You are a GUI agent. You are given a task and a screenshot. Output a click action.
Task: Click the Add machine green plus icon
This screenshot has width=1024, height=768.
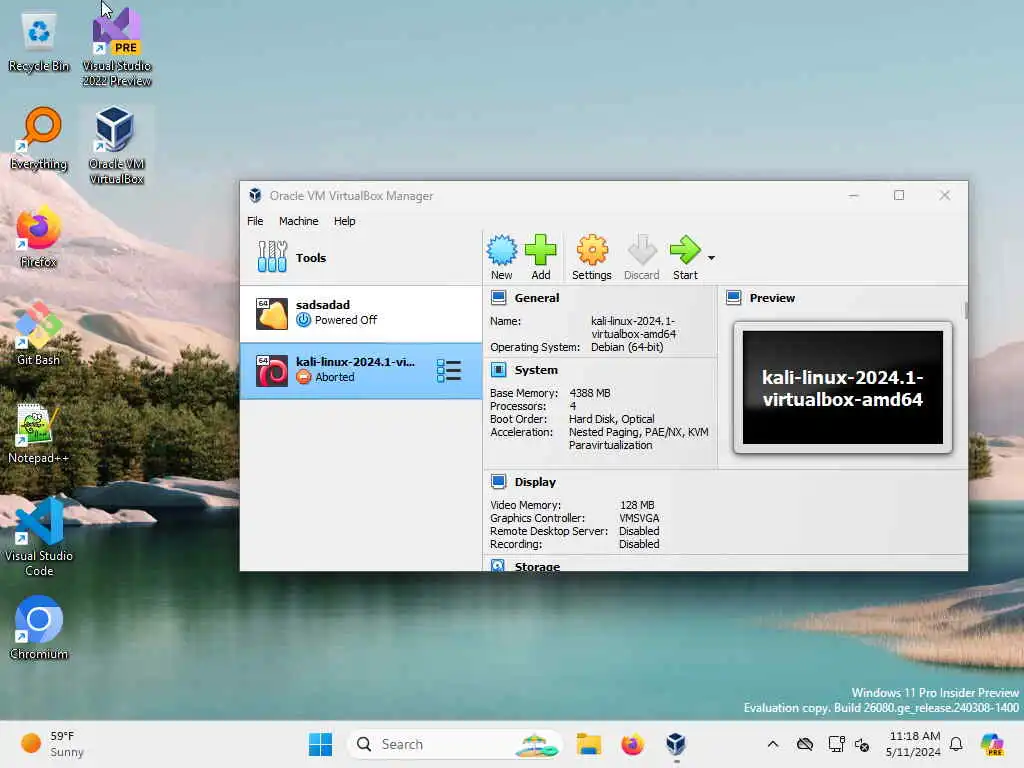pos(541,257)
